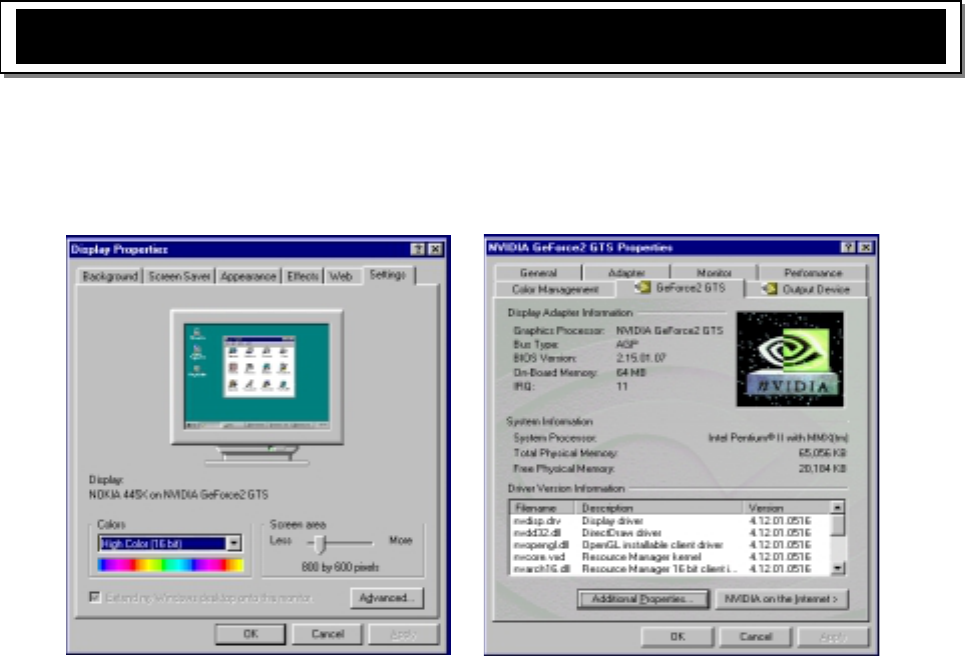
Task: Click the help icon in Display Properties title bar
Action: point(418,249)
